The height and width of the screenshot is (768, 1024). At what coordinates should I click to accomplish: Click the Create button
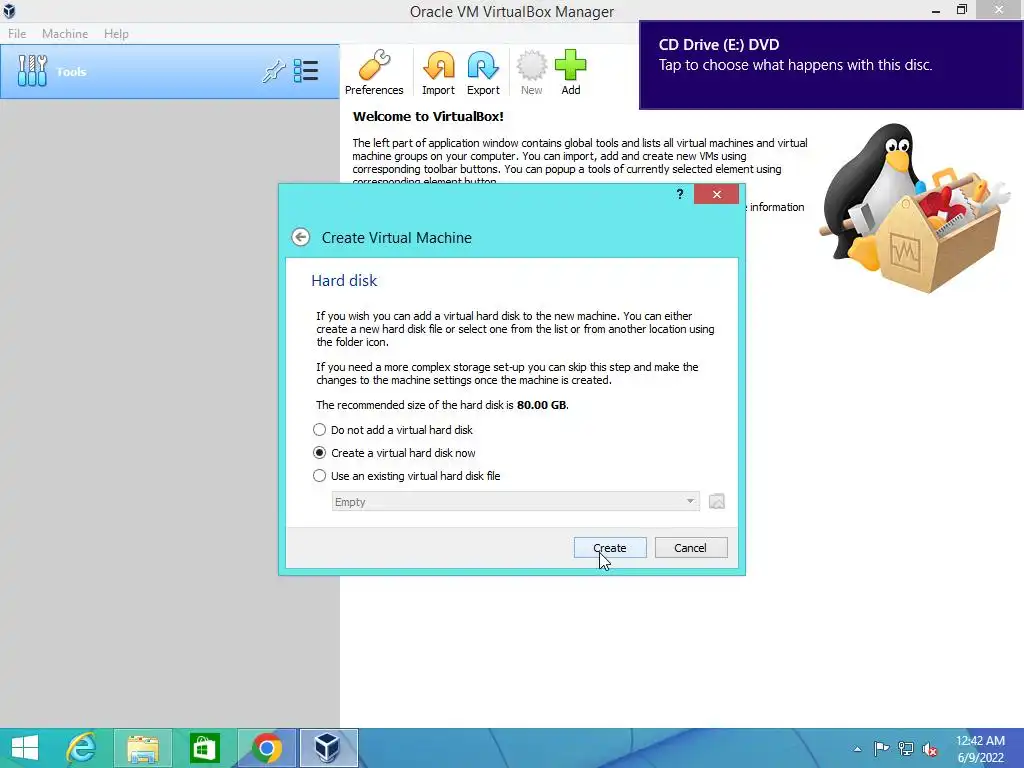pyautogui.click(x=610, y=548)
